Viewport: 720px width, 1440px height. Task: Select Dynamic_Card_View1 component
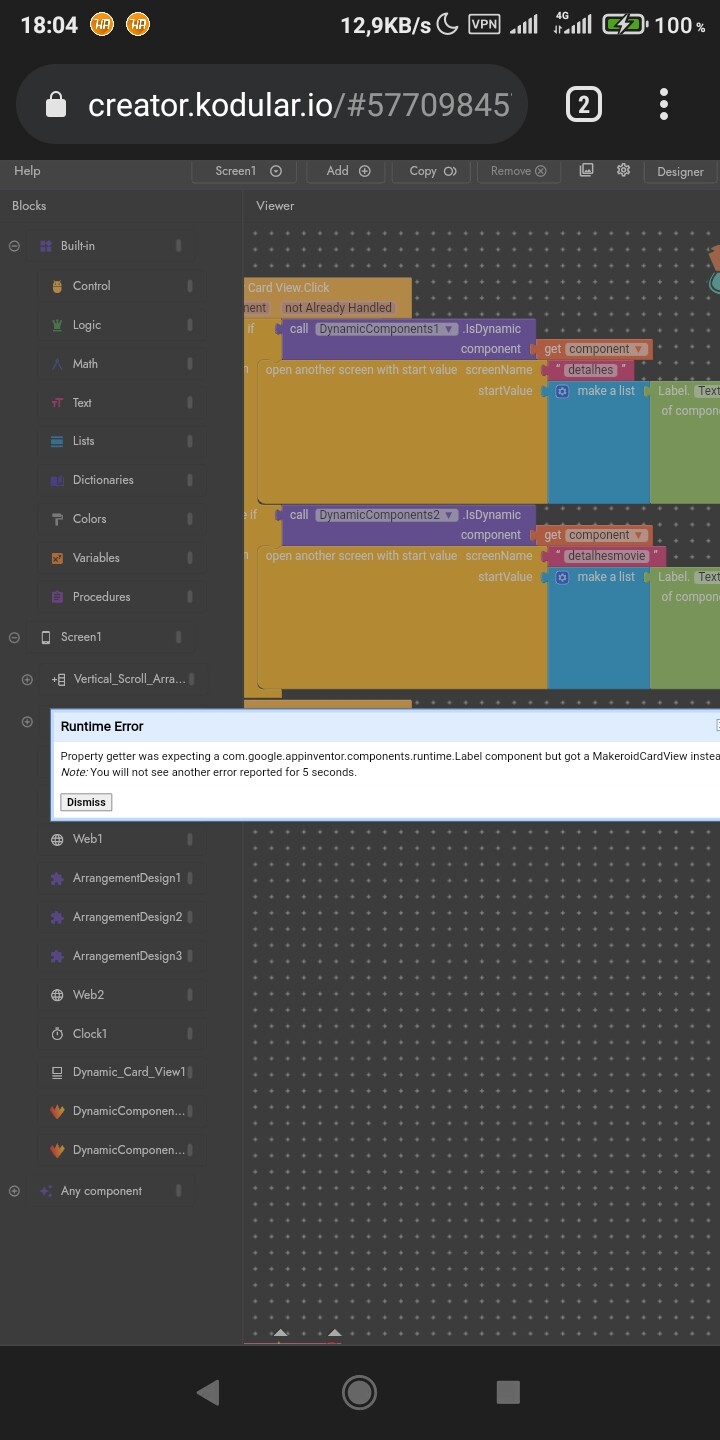pyautogui.click(x=129, y=1072)
